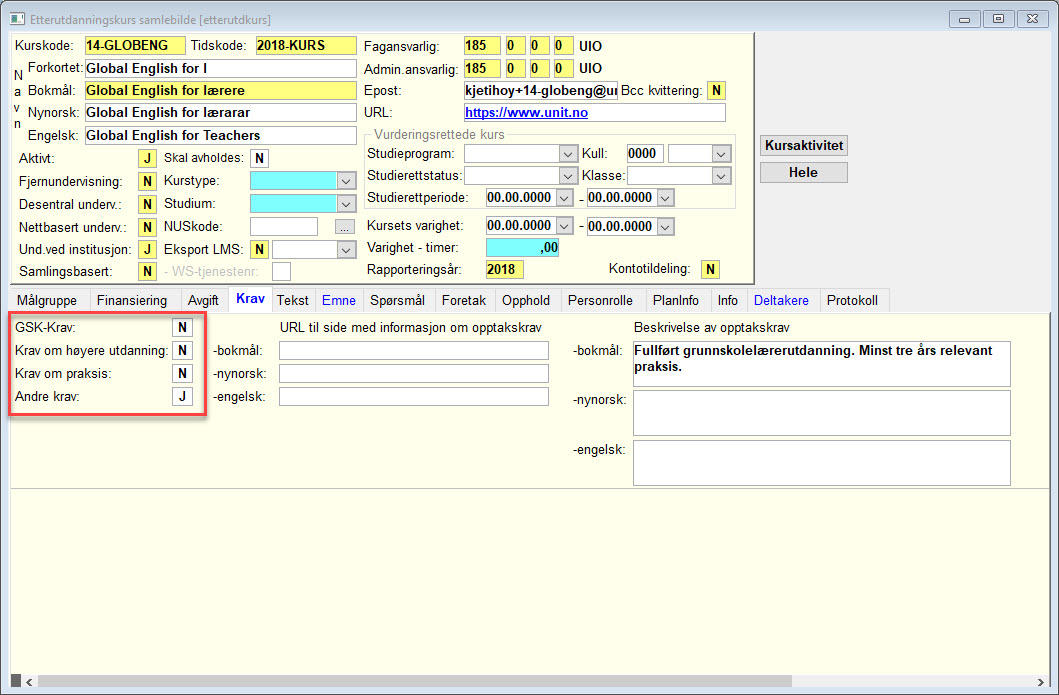Switch to the Finansiering tab
The image size is (1059, 695).
[x=132, y=301]
